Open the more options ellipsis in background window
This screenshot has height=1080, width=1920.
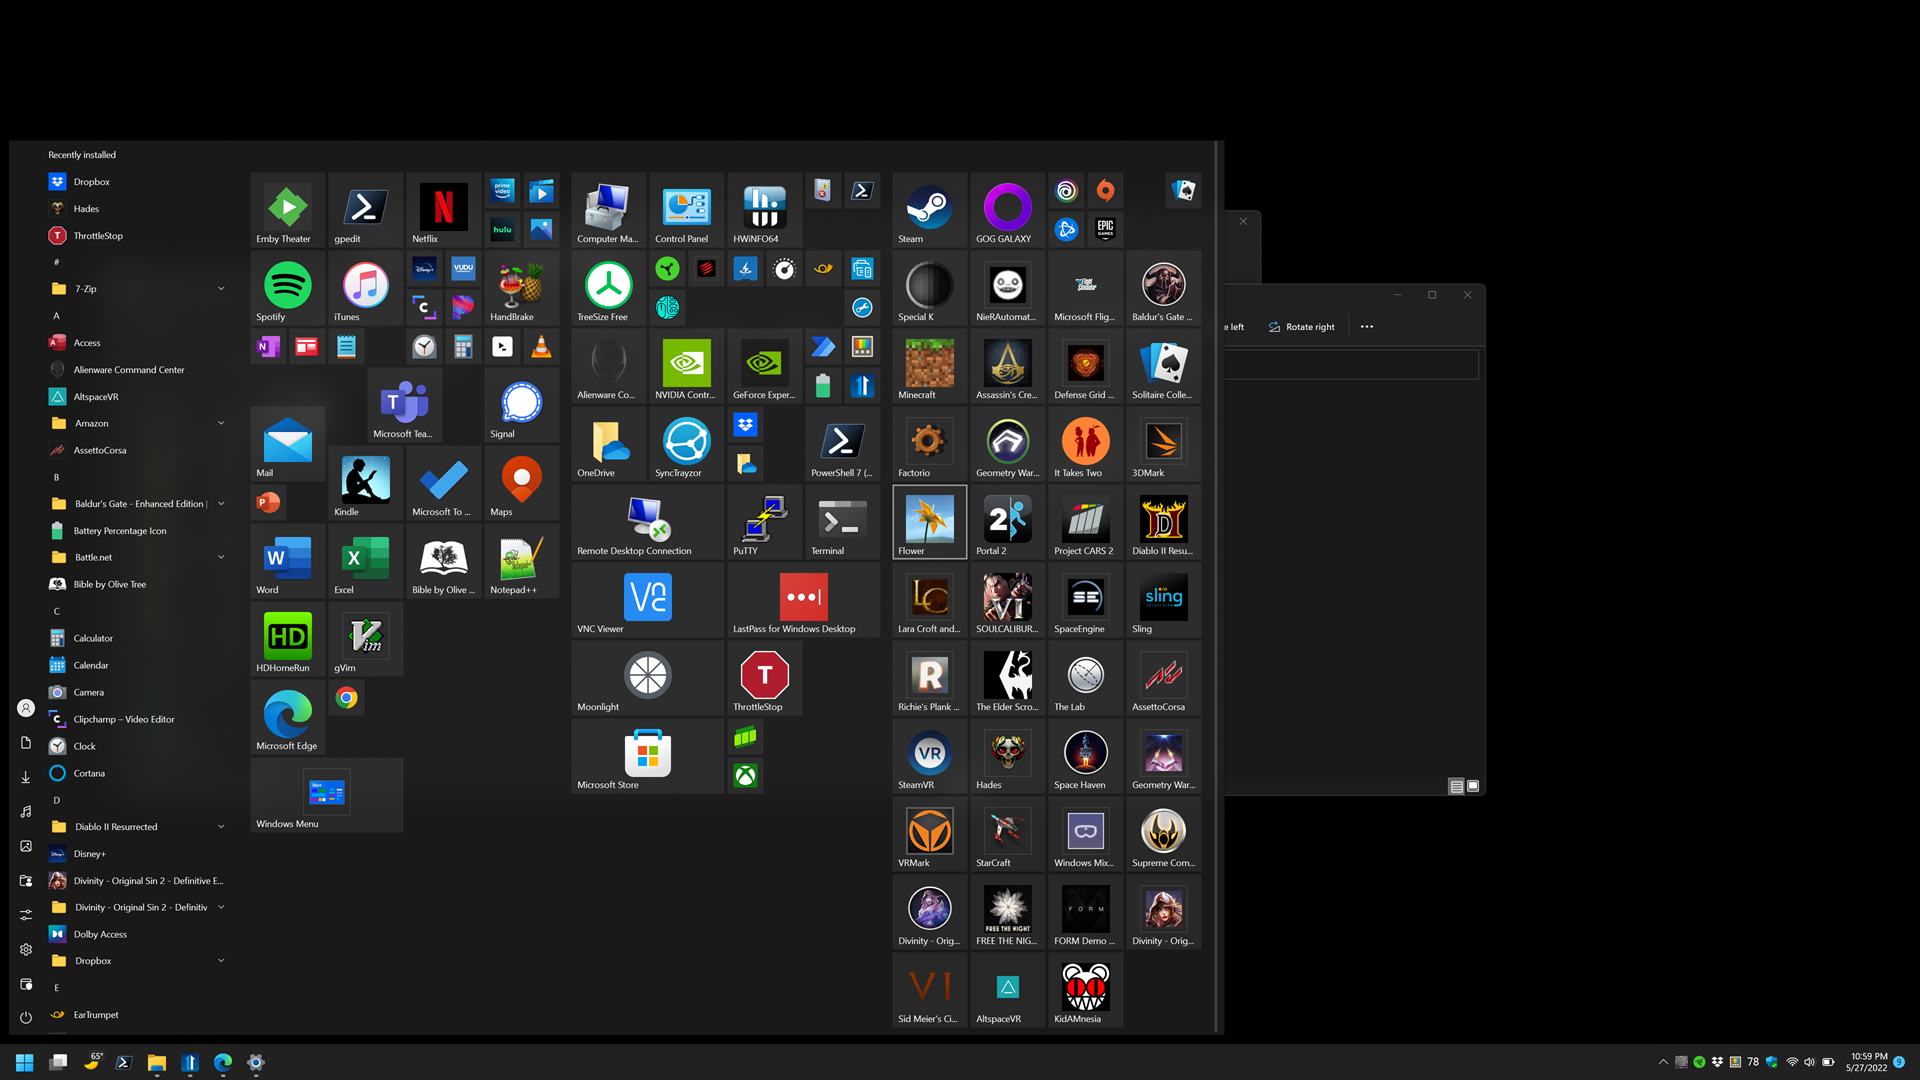click(1367, 327)
